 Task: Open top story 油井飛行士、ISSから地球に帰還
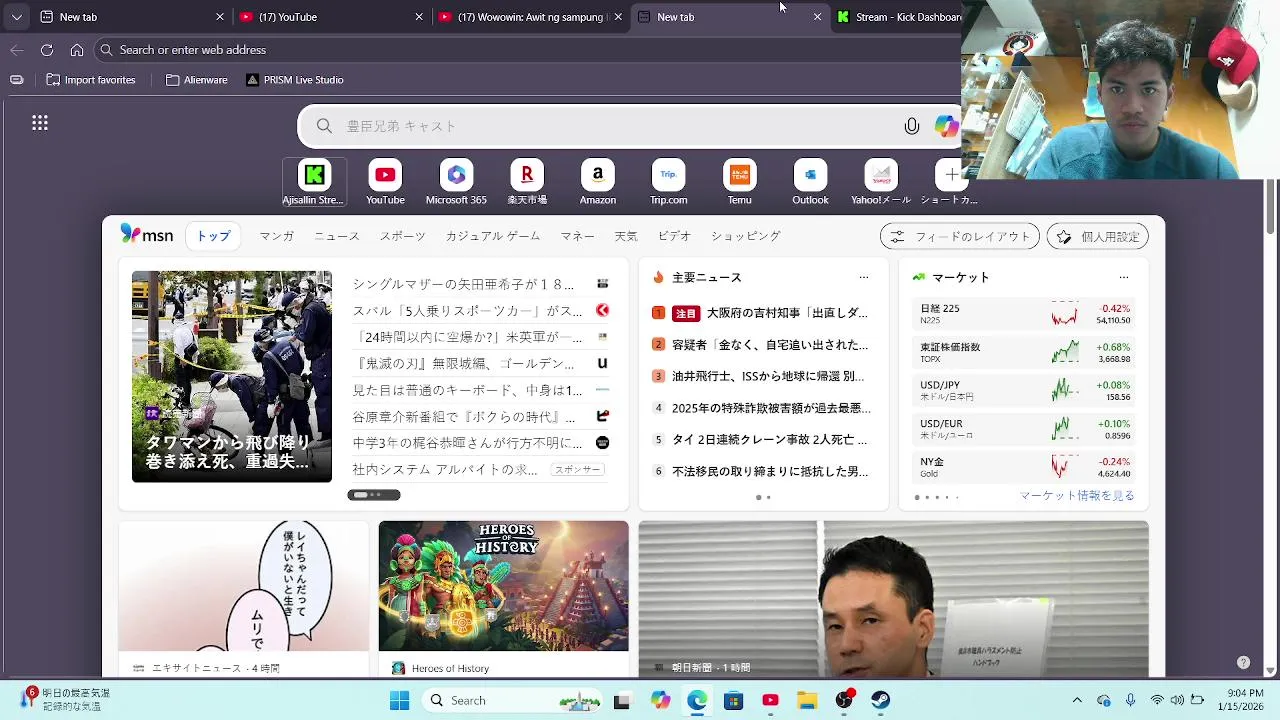point(768,377)
